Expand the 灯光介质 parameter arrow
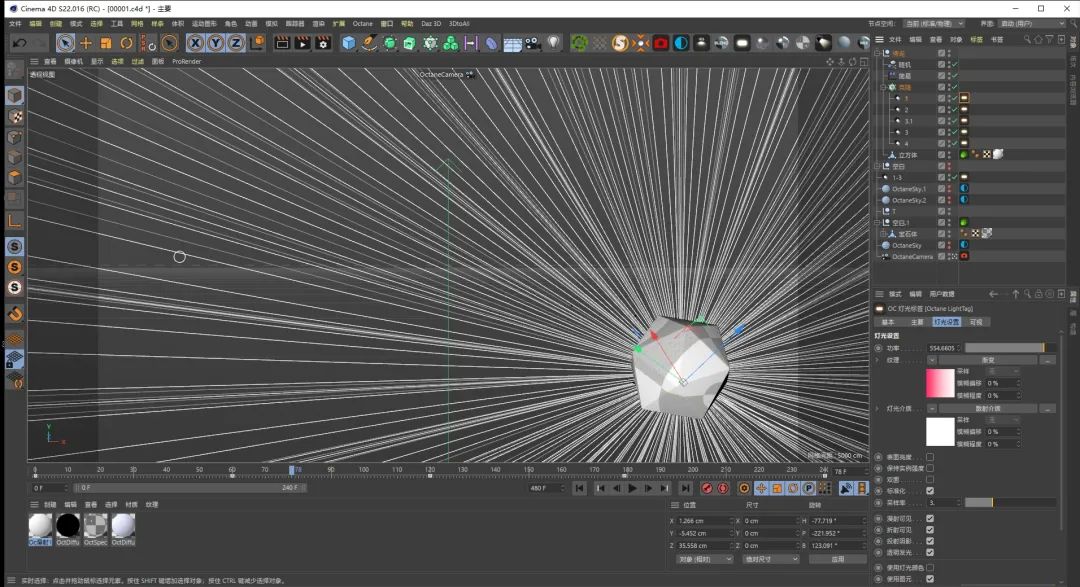Image resolution: width=1080 pixels, height=587 pixels. tap(878, 409)
